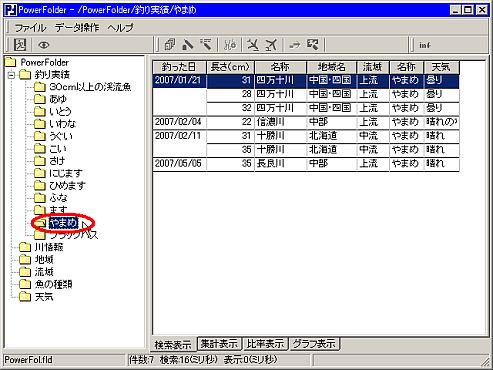The image size is (493, 370).
Task: Click the inf button in toolbar
Action: 425,45
